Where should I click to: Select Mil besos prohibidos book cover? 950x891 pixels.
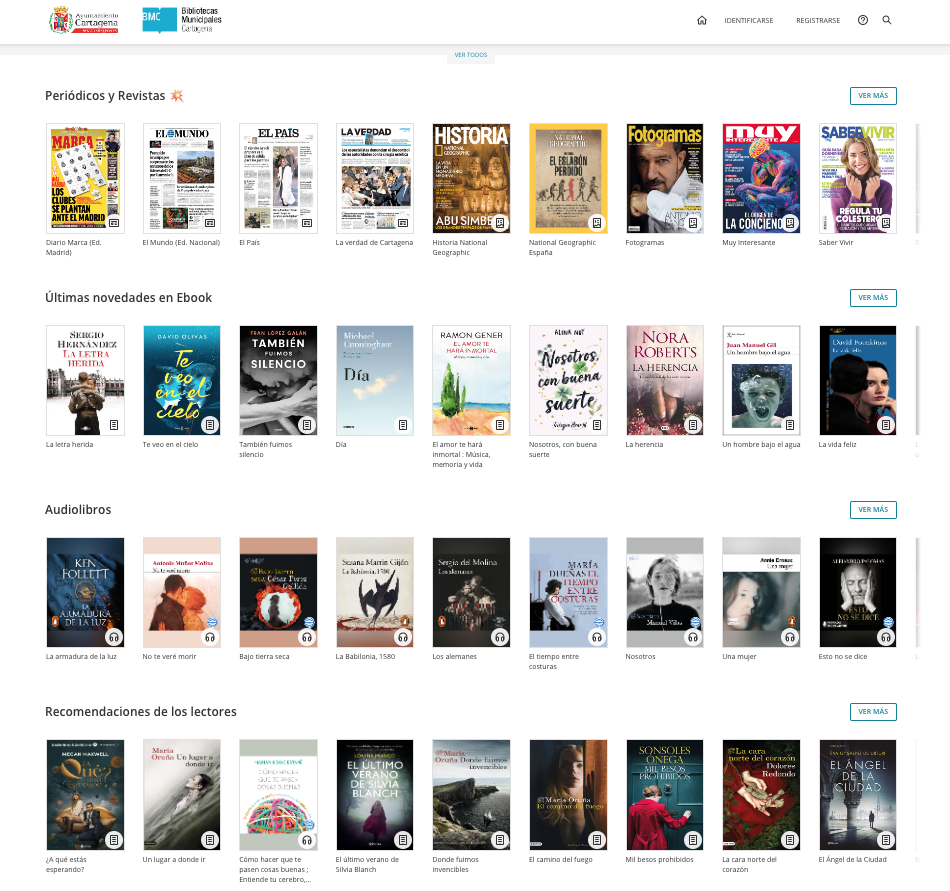point(665,794)
